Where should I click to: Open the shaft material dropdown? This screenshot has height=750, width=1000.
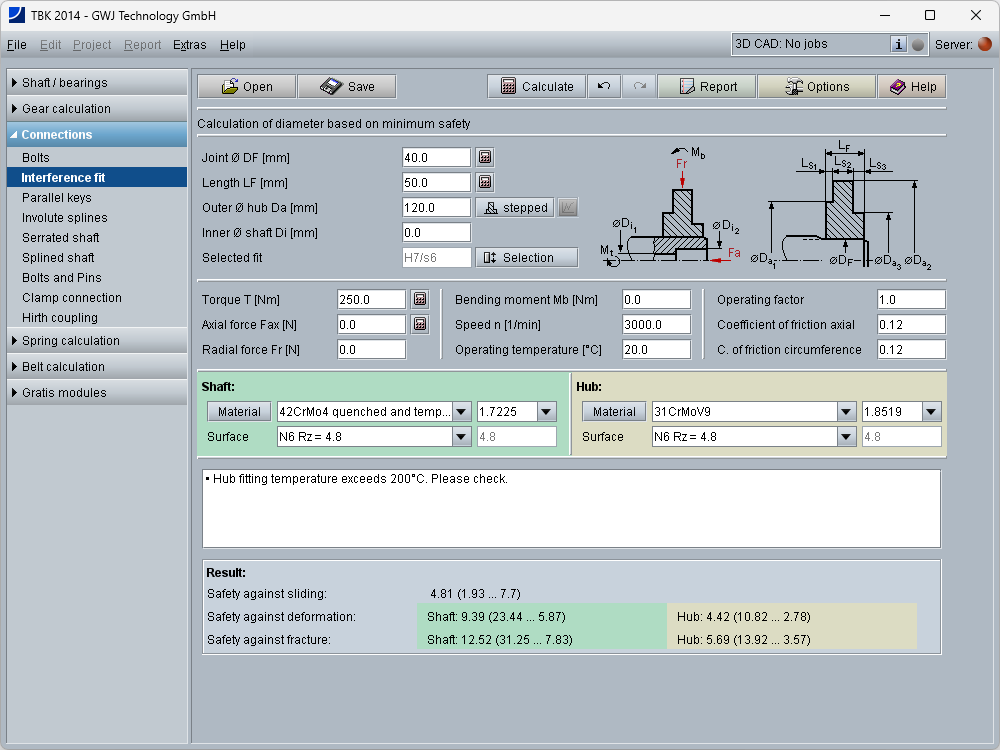(461, 412)
